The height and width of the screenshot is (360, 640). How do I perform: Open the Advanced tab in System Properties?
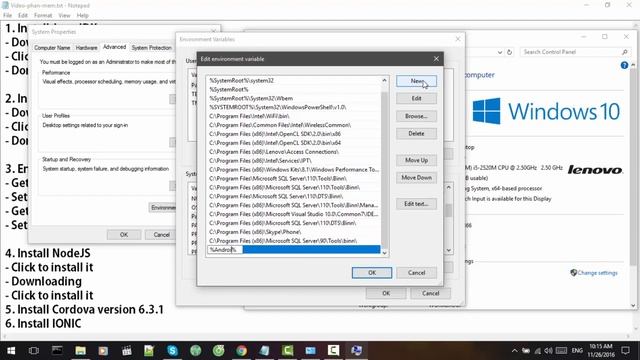tap(114, 47)
